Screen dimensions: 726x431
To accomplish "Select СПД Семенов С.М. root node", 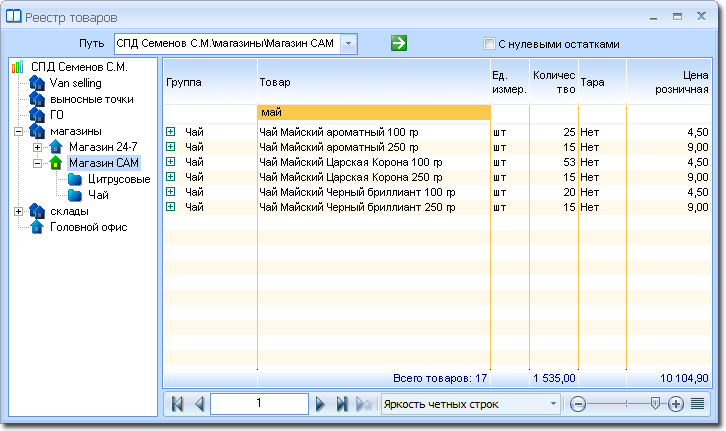I will pyautogui.click(x=79, y=67).
